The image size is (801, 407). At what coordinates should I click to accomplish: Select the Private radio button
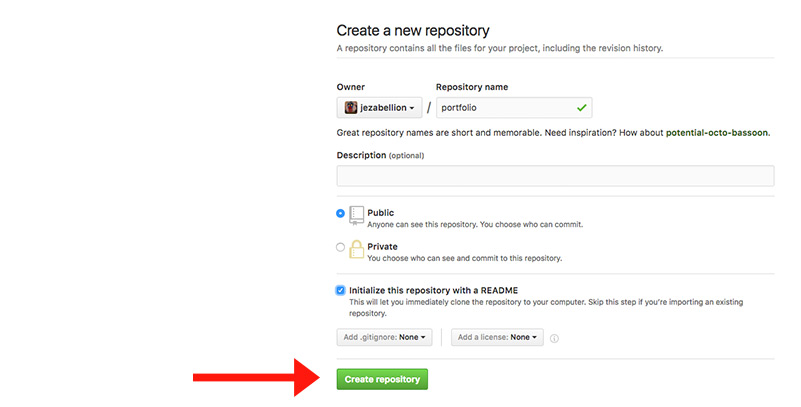(340, 247)
